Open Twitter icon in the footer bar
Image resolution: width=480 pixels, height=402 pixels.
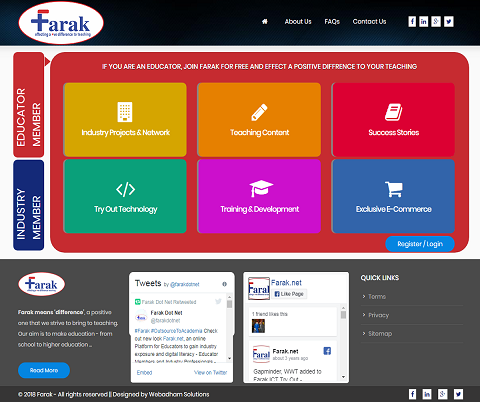[458, 394]
